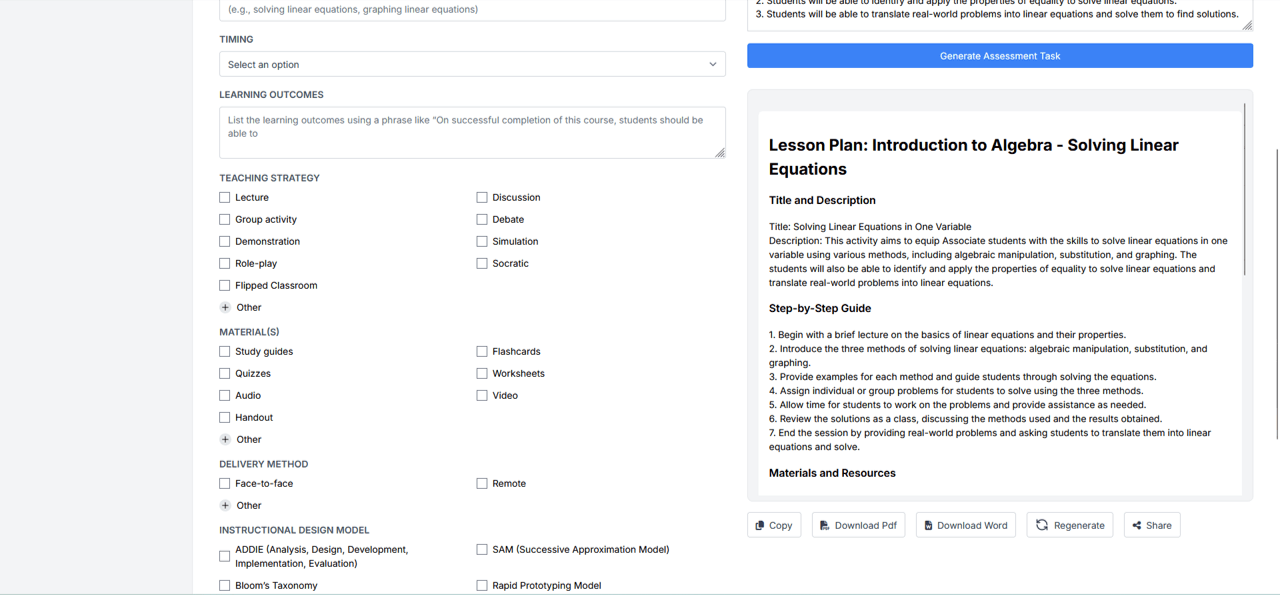Image resolution: width=1280 pixels, height=595 pixels.
Task: Click the Download Word icon
Action: (930, 524)
